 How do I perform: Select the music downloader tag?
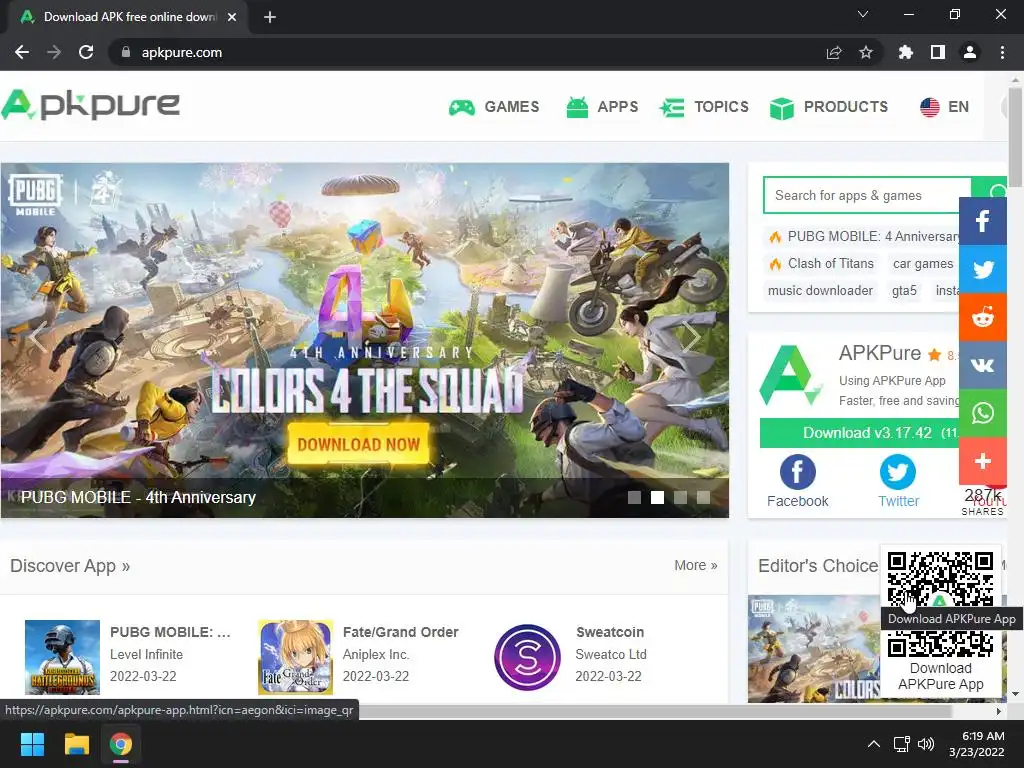click(x=820, y=291)
